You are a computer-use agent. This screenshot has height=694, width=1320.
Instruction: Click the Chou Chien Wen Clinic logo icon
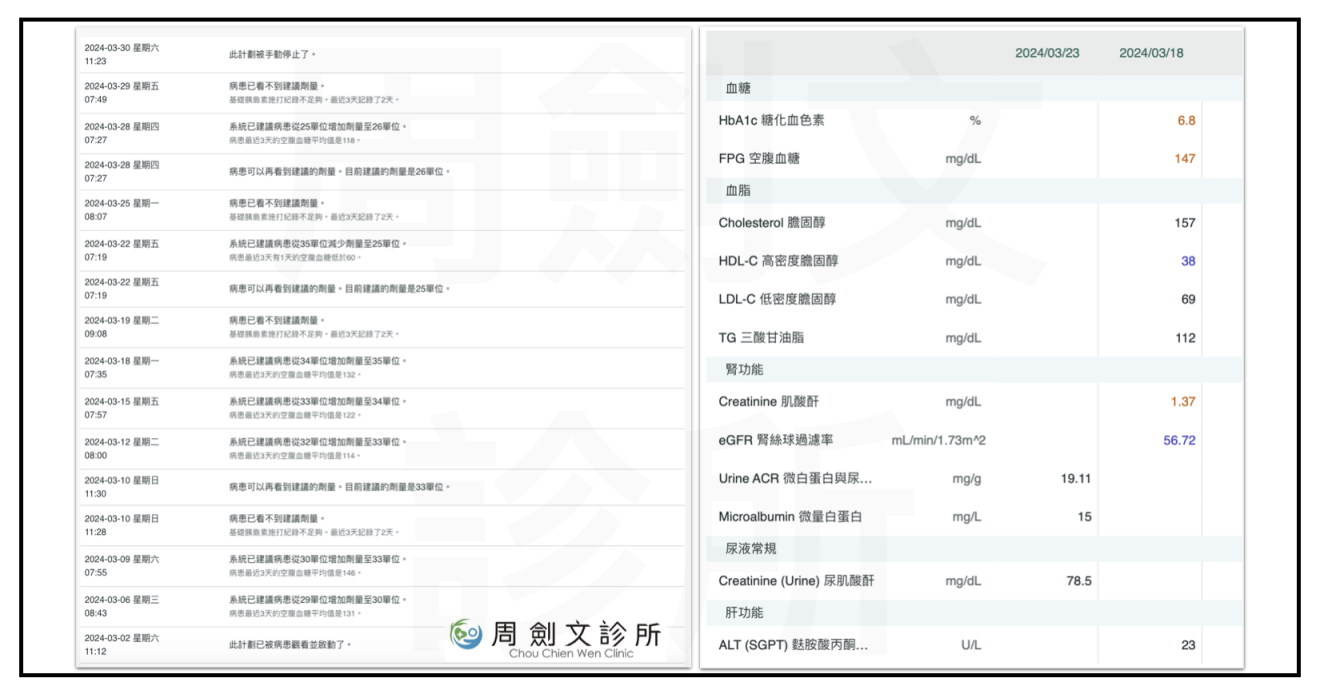point(465,634)
